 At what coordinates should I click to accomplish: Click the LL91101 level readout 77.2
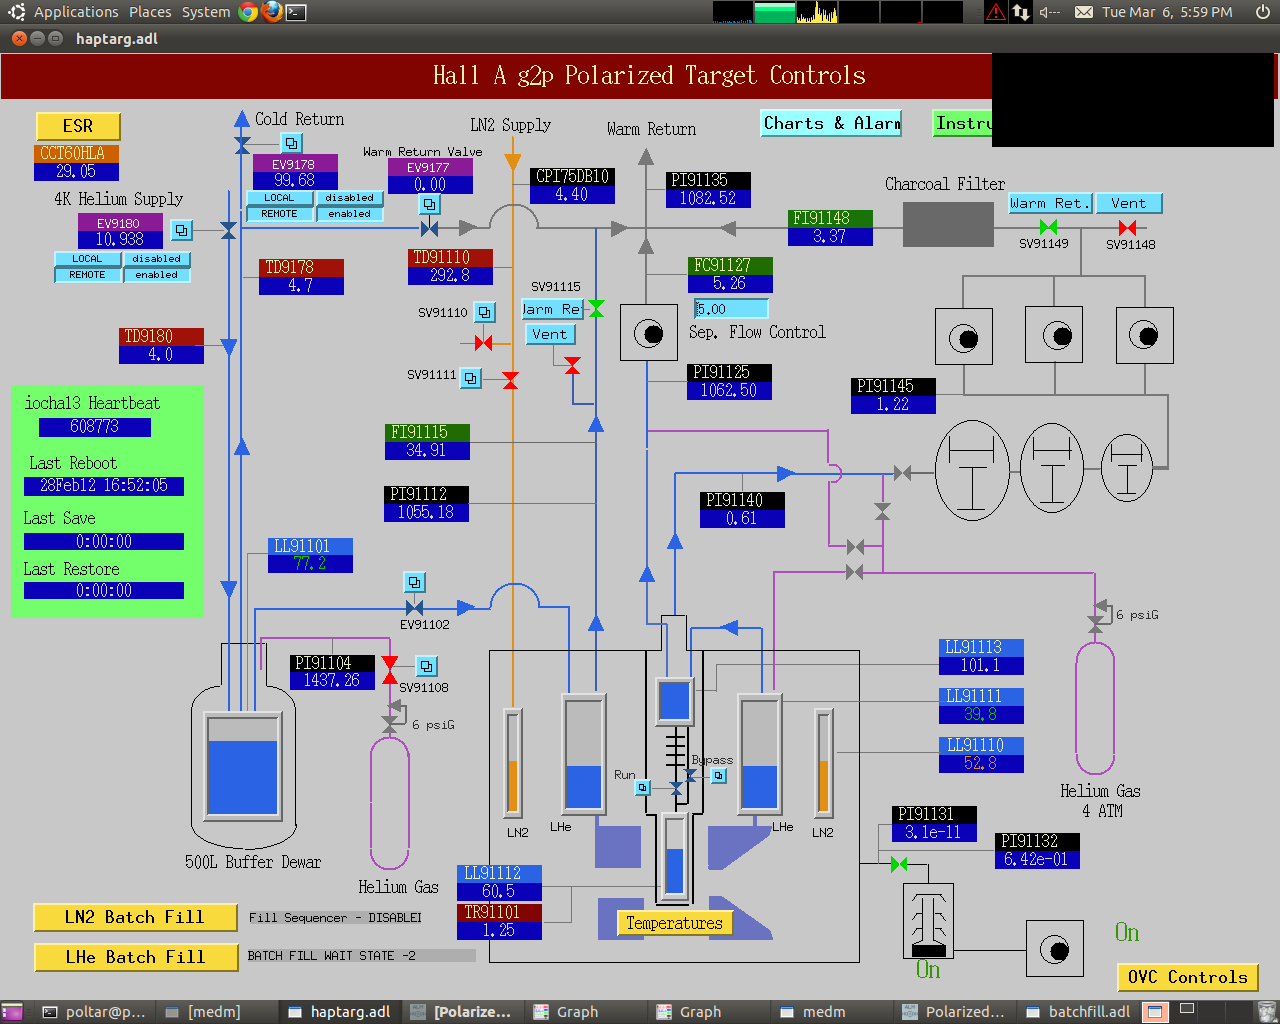click(x=310, y=564)
